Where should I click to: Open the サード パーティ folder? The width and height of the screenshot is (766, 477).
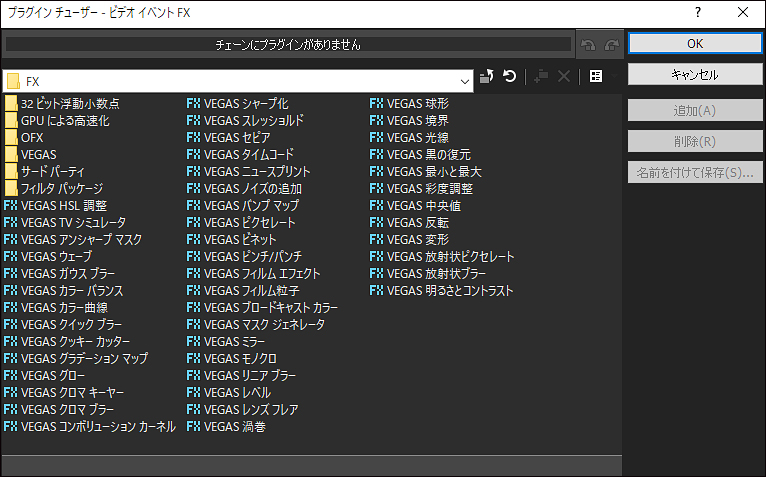44,172
